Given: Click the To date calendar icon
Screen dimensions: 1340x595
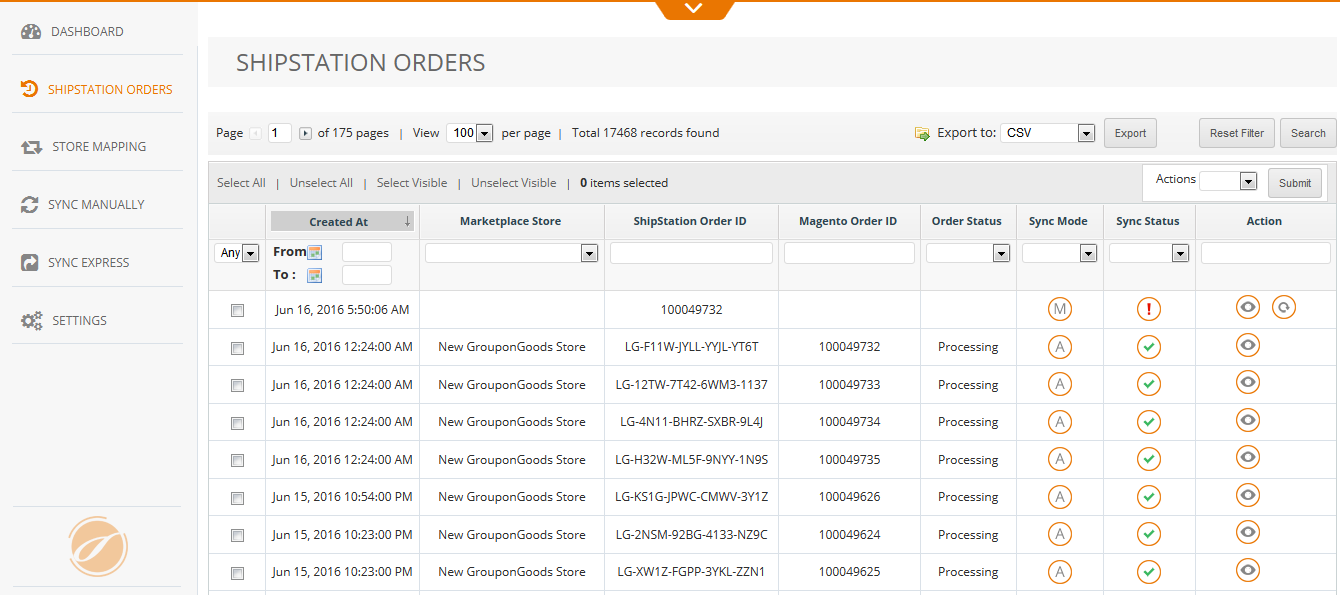Looking at the screenshot, I should [315, 275].
